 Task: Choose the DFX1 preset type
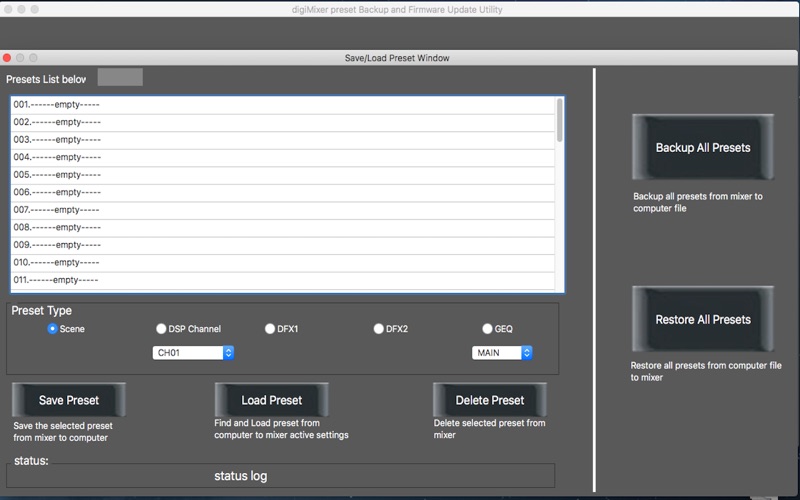[270, 329]
